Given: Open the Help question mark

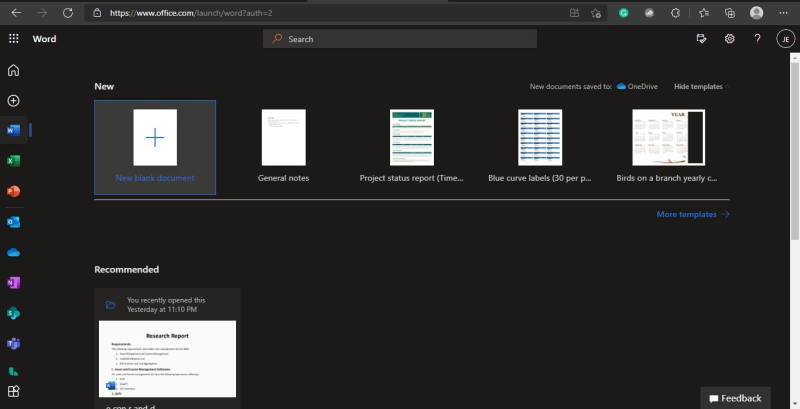Looking at the screenshot, I should click(757, 39).
